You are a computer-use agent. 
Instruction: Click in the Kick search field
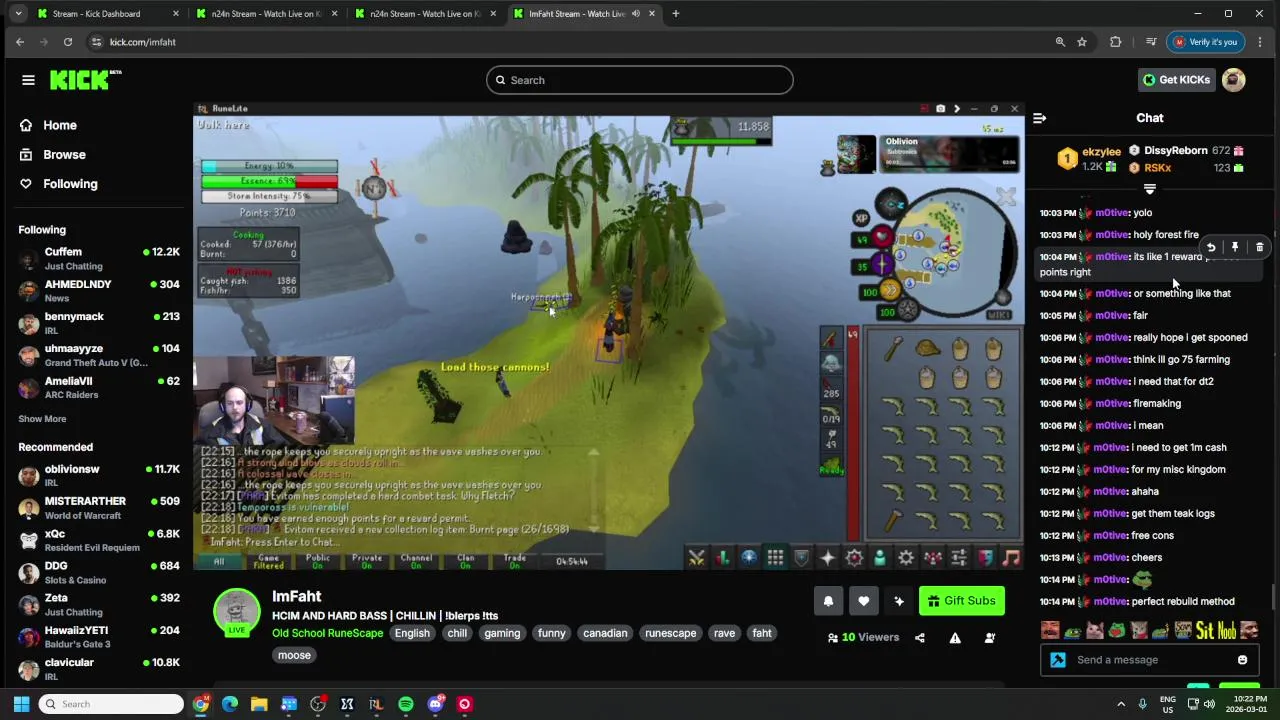(x=640, y=80)
